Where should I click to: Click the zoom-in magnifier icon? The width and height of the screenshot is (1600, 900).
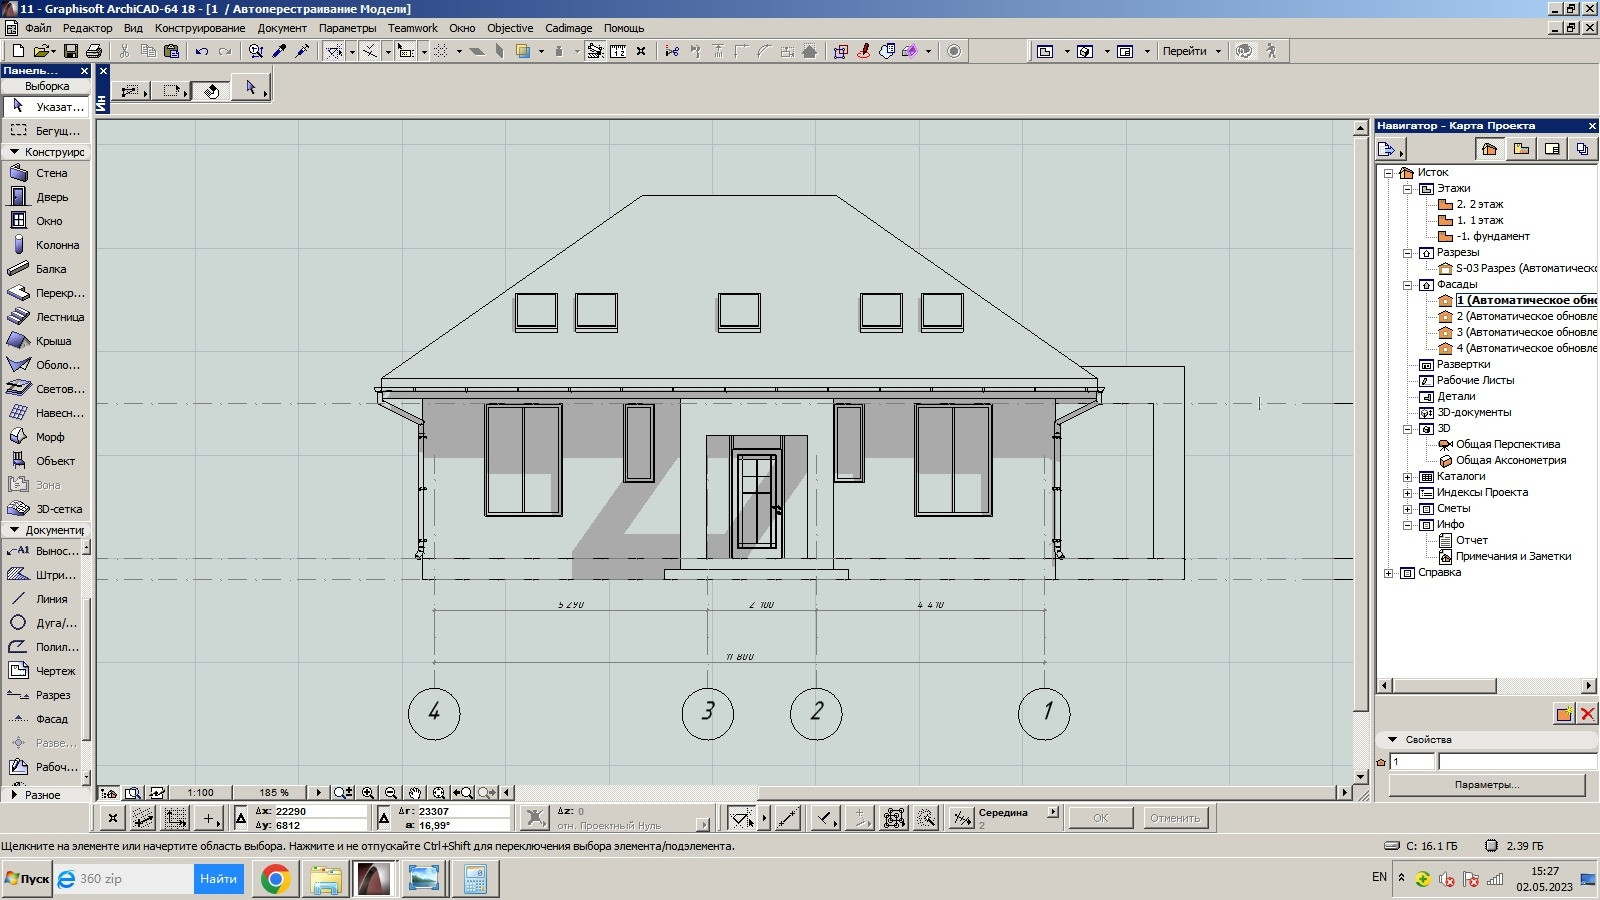368,793
